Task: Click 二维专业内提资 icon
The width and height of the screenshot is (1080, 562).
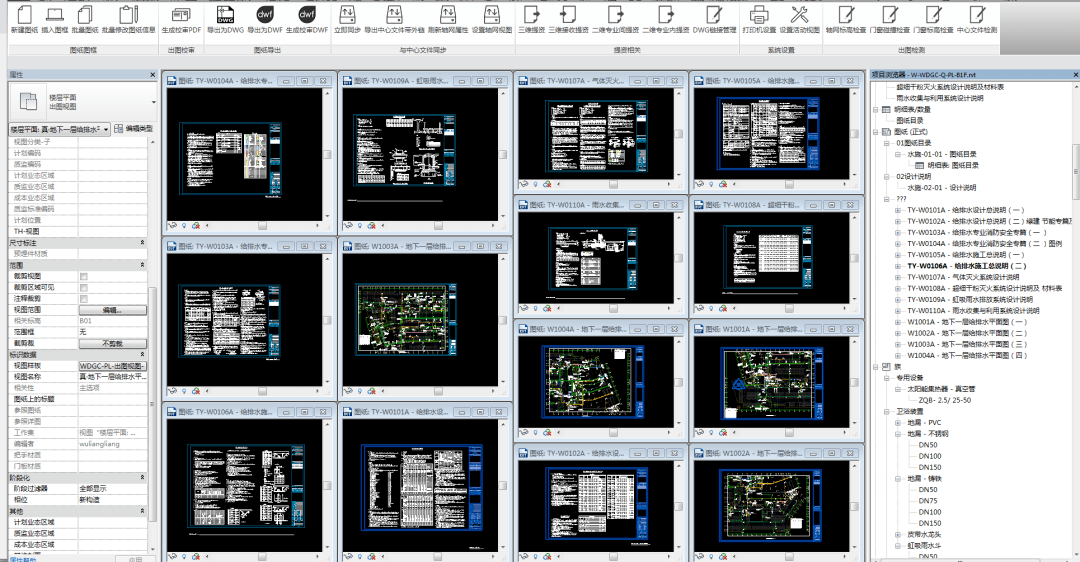Action: click(x=666, y=19)
